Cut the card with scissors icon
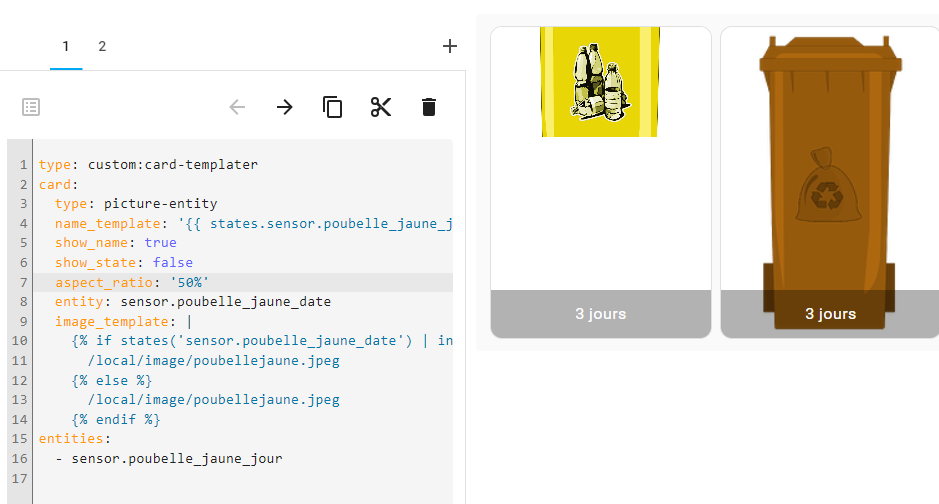This screenshot has height=504, width=939. pyautogui.click(x=381, y=107)
